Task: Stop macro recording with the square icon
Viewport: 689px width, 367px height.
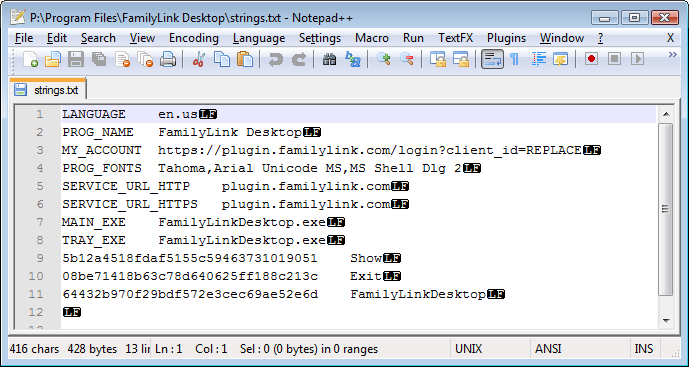Action: [614, 59]
